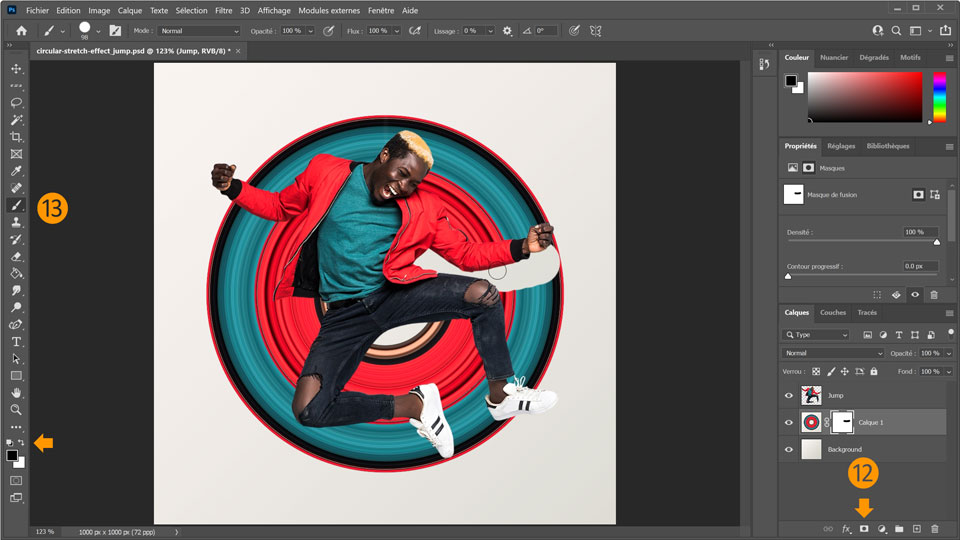Delete layer using Layers panel trash icon
960x540 pixels.
pos(934,528)
